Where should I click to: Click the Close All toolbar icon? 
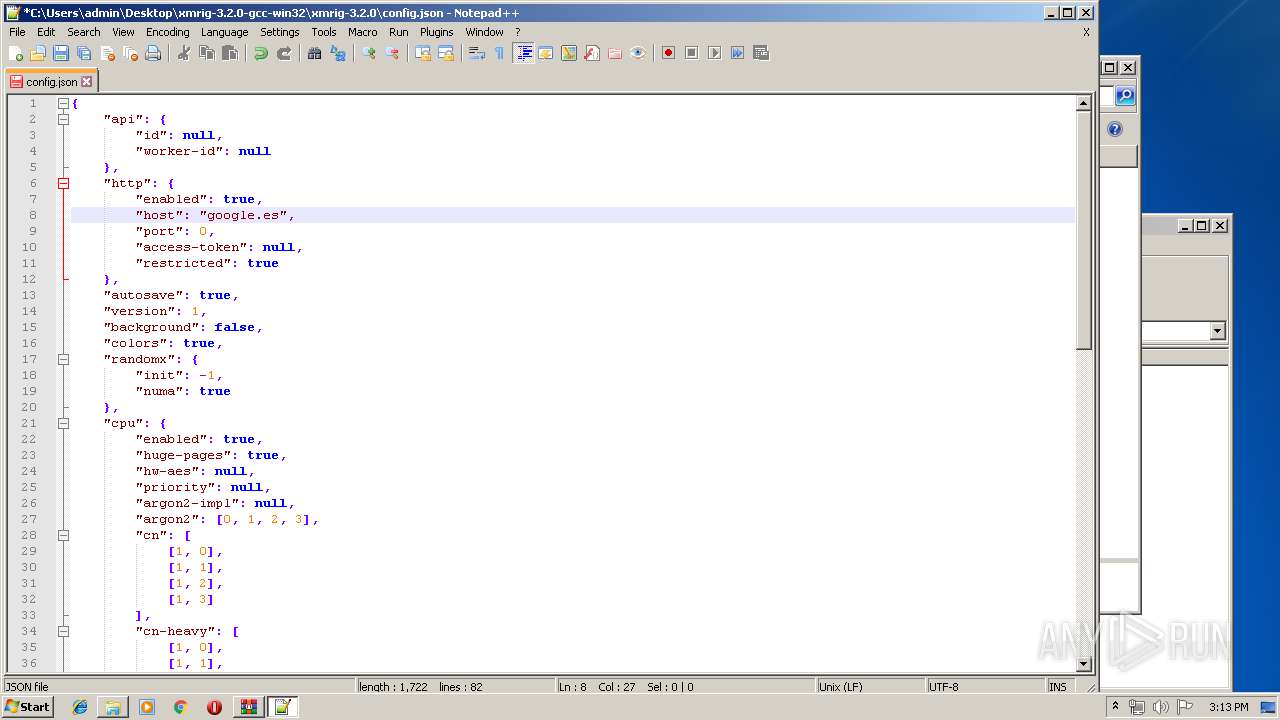click(130, 53)
